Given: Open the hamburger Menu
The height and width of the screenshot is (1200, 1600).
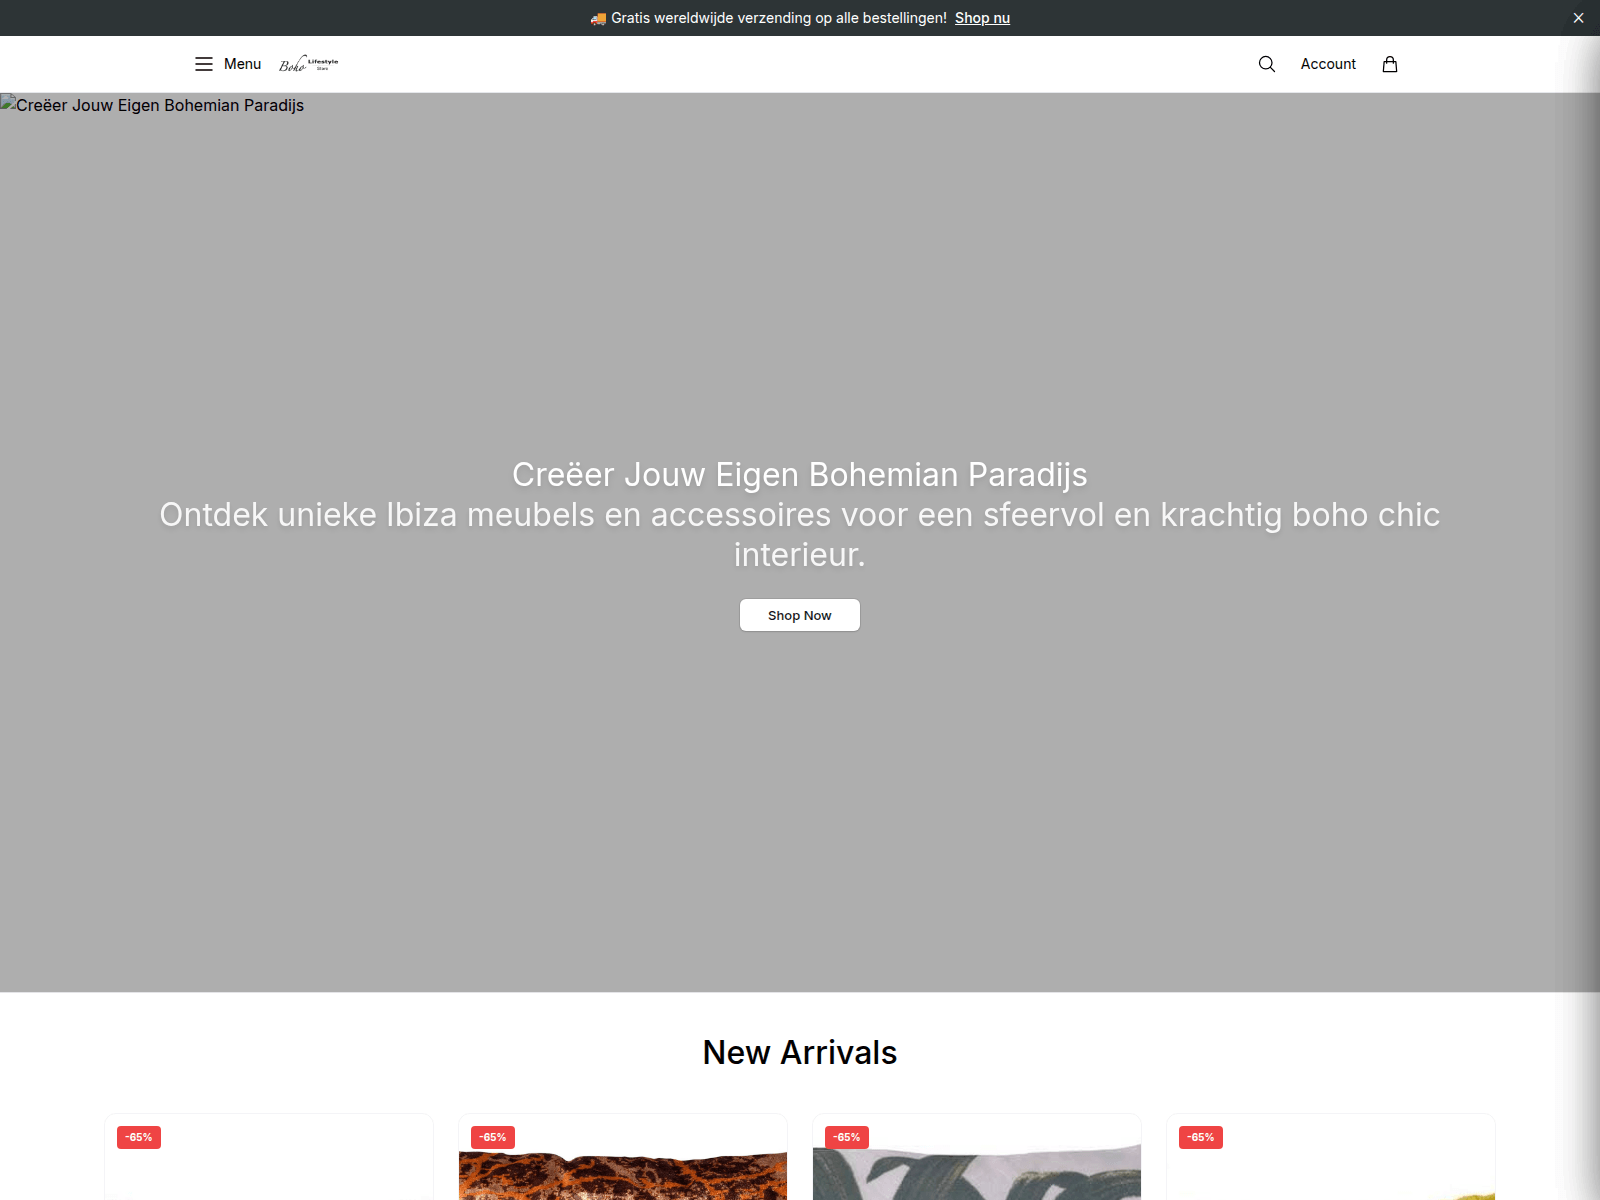Looking at the screenshot, I should (x=227, y=64).
